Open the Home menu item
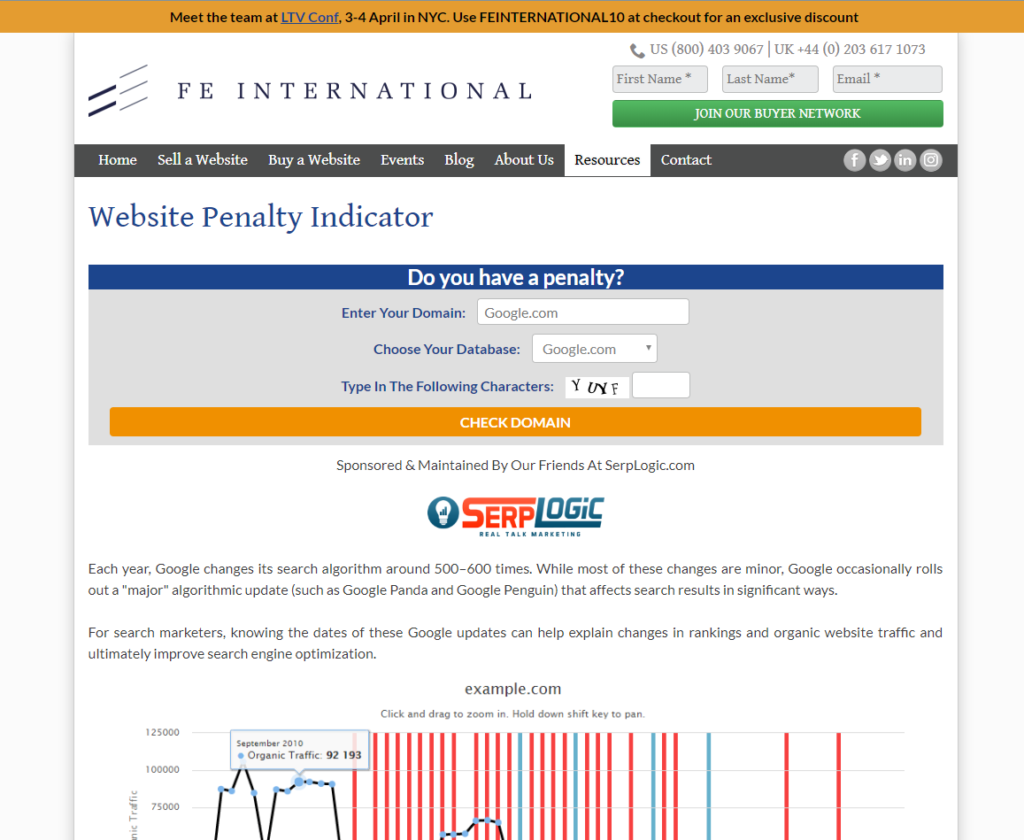The image size is (1024, 840). (x=118, y=160)
